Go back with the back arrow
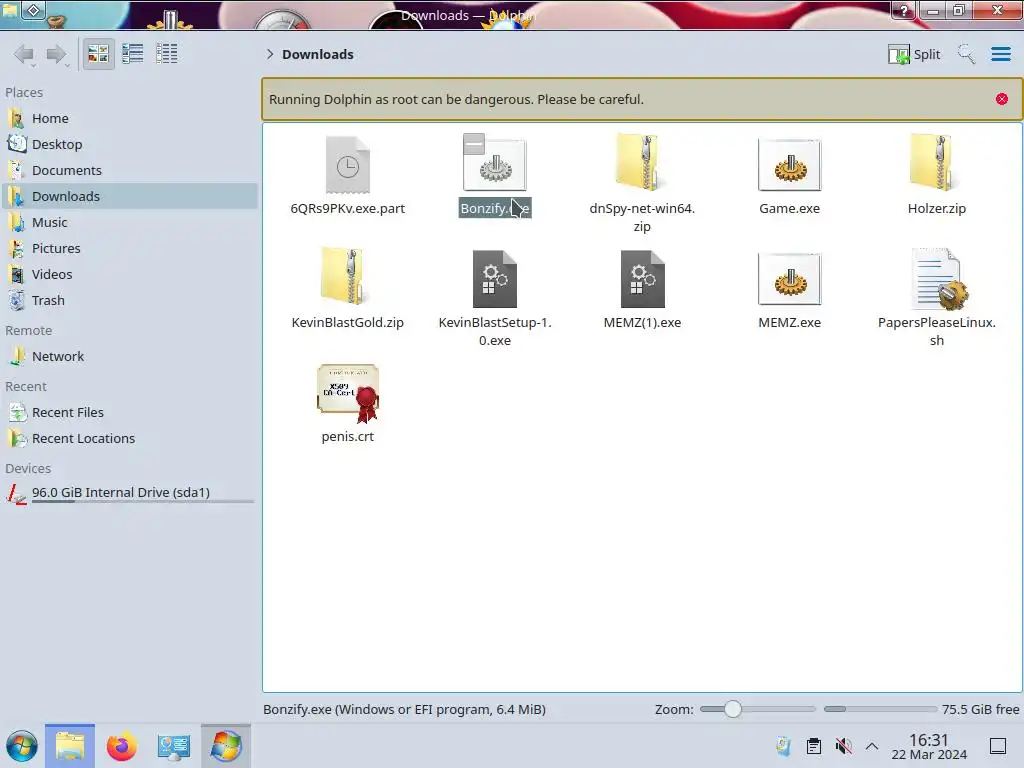Screen dimensions: 1024x768 [x=24, y=54]
